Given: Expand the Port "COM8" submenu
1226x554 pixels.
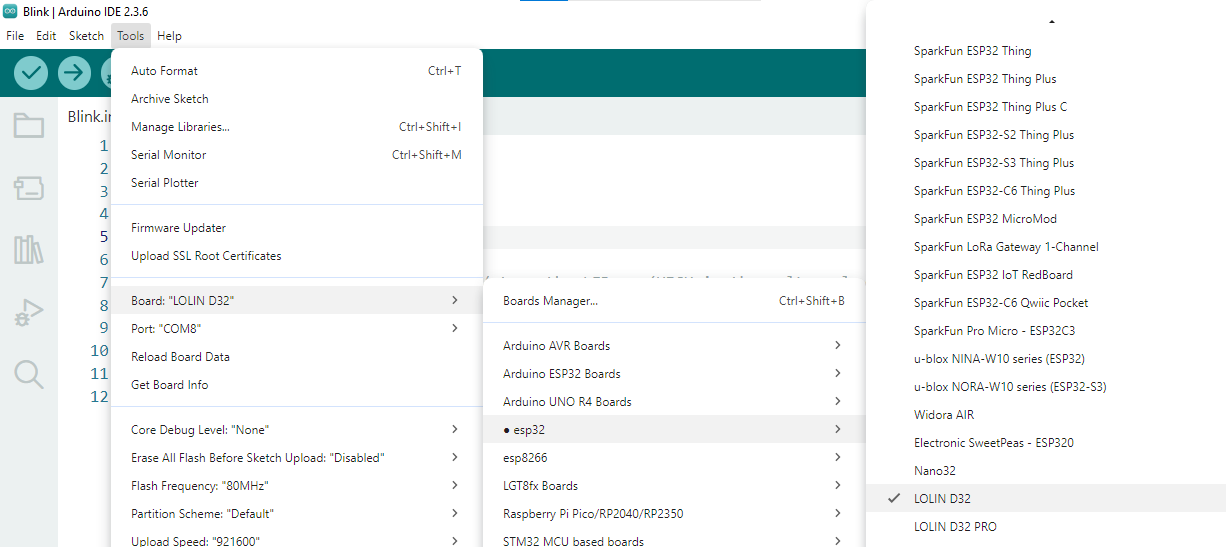Looking at the screenshot, I should tap(172, 328).
